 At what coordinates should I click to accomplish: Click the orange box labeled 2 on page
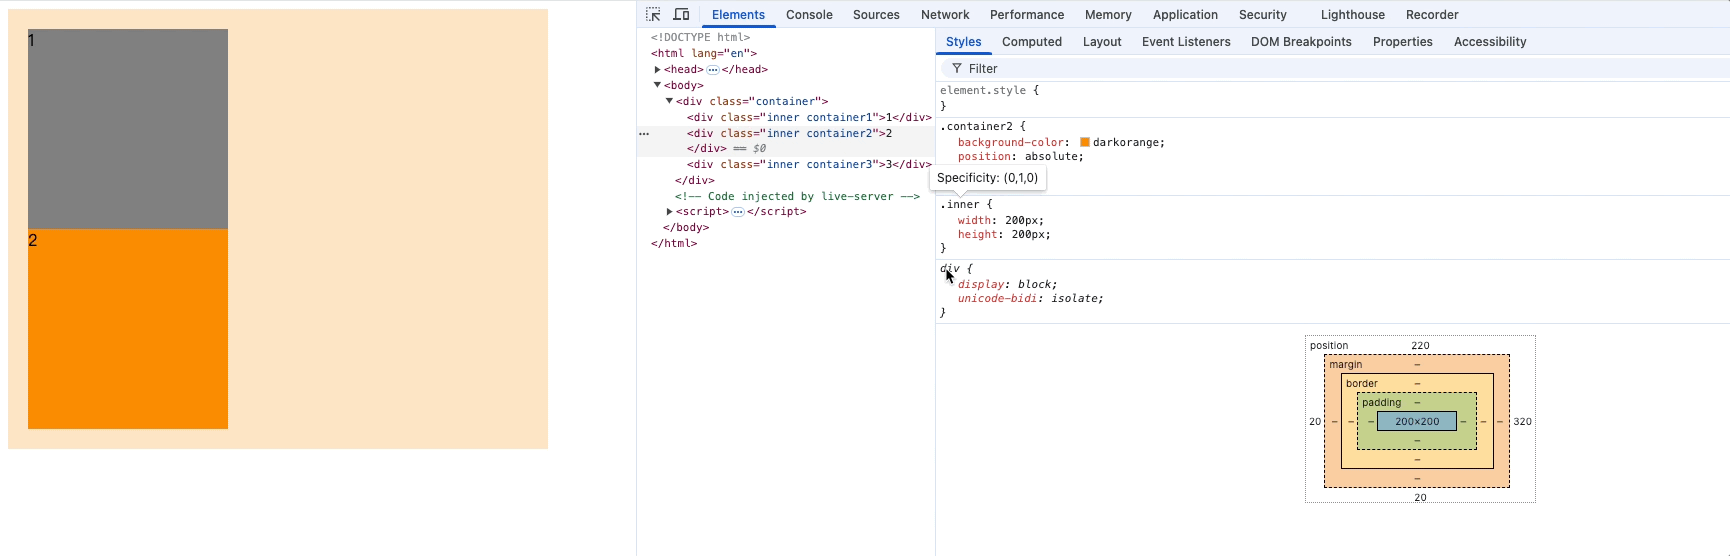(x=128, y=329)
